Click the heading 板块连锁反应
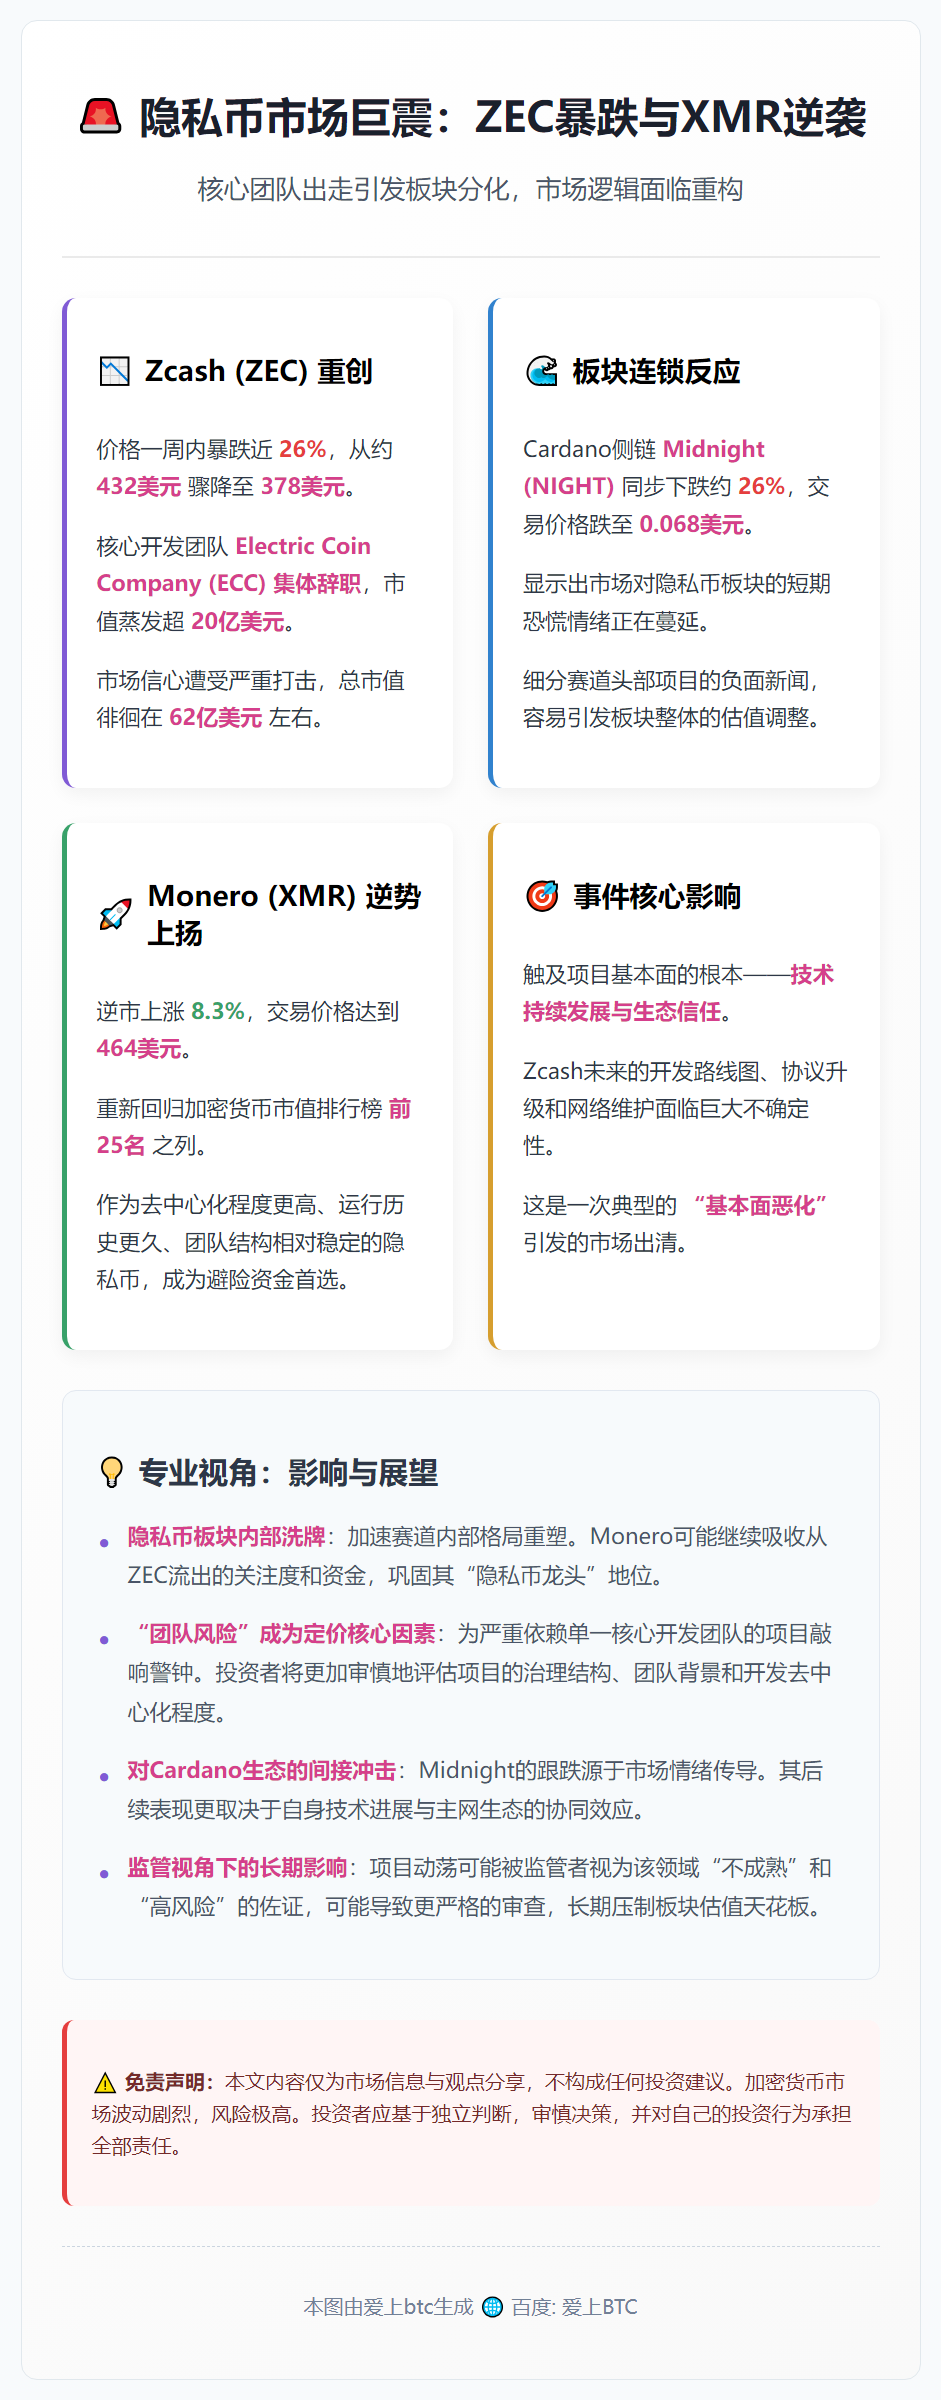This screenshot has height=2400, width=941. 657,371
